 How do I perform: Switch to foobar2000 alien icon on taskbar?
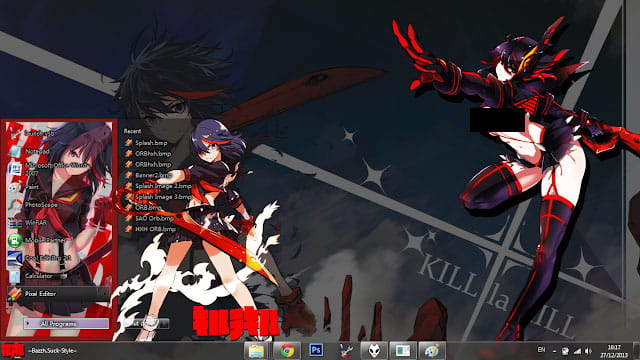point(374,351)
